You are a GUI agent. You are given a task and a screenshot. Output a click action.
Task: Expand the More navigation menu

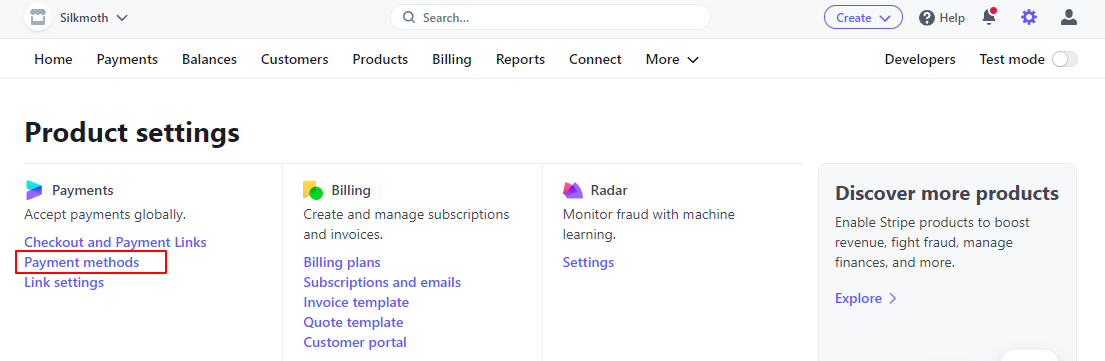pyautogui.click(x=672, y=60)
